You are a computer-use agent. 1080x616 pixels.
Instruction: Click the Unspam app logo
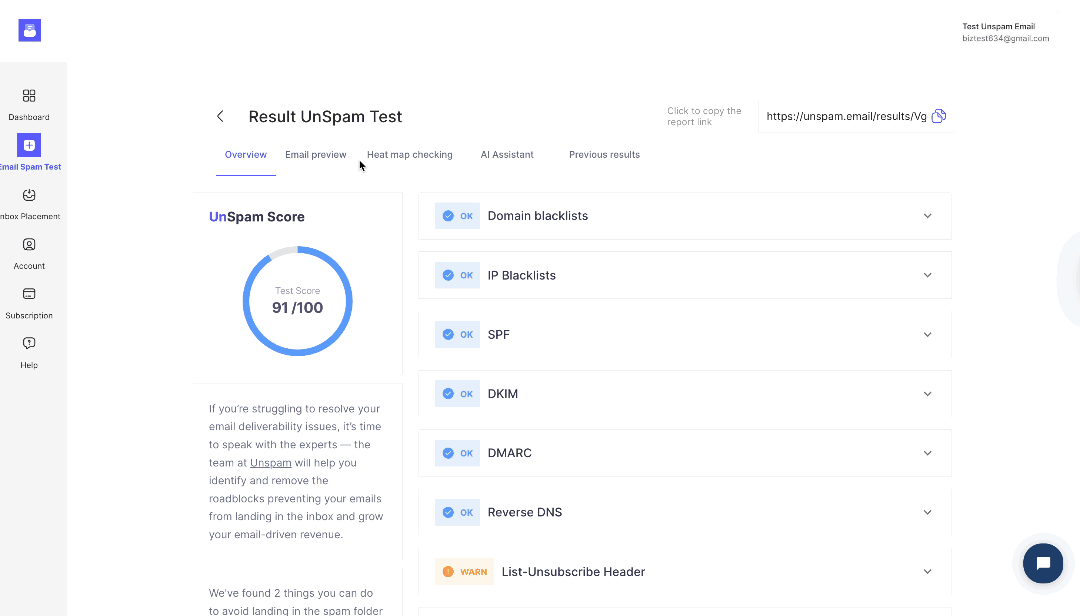tap(30, 30)
